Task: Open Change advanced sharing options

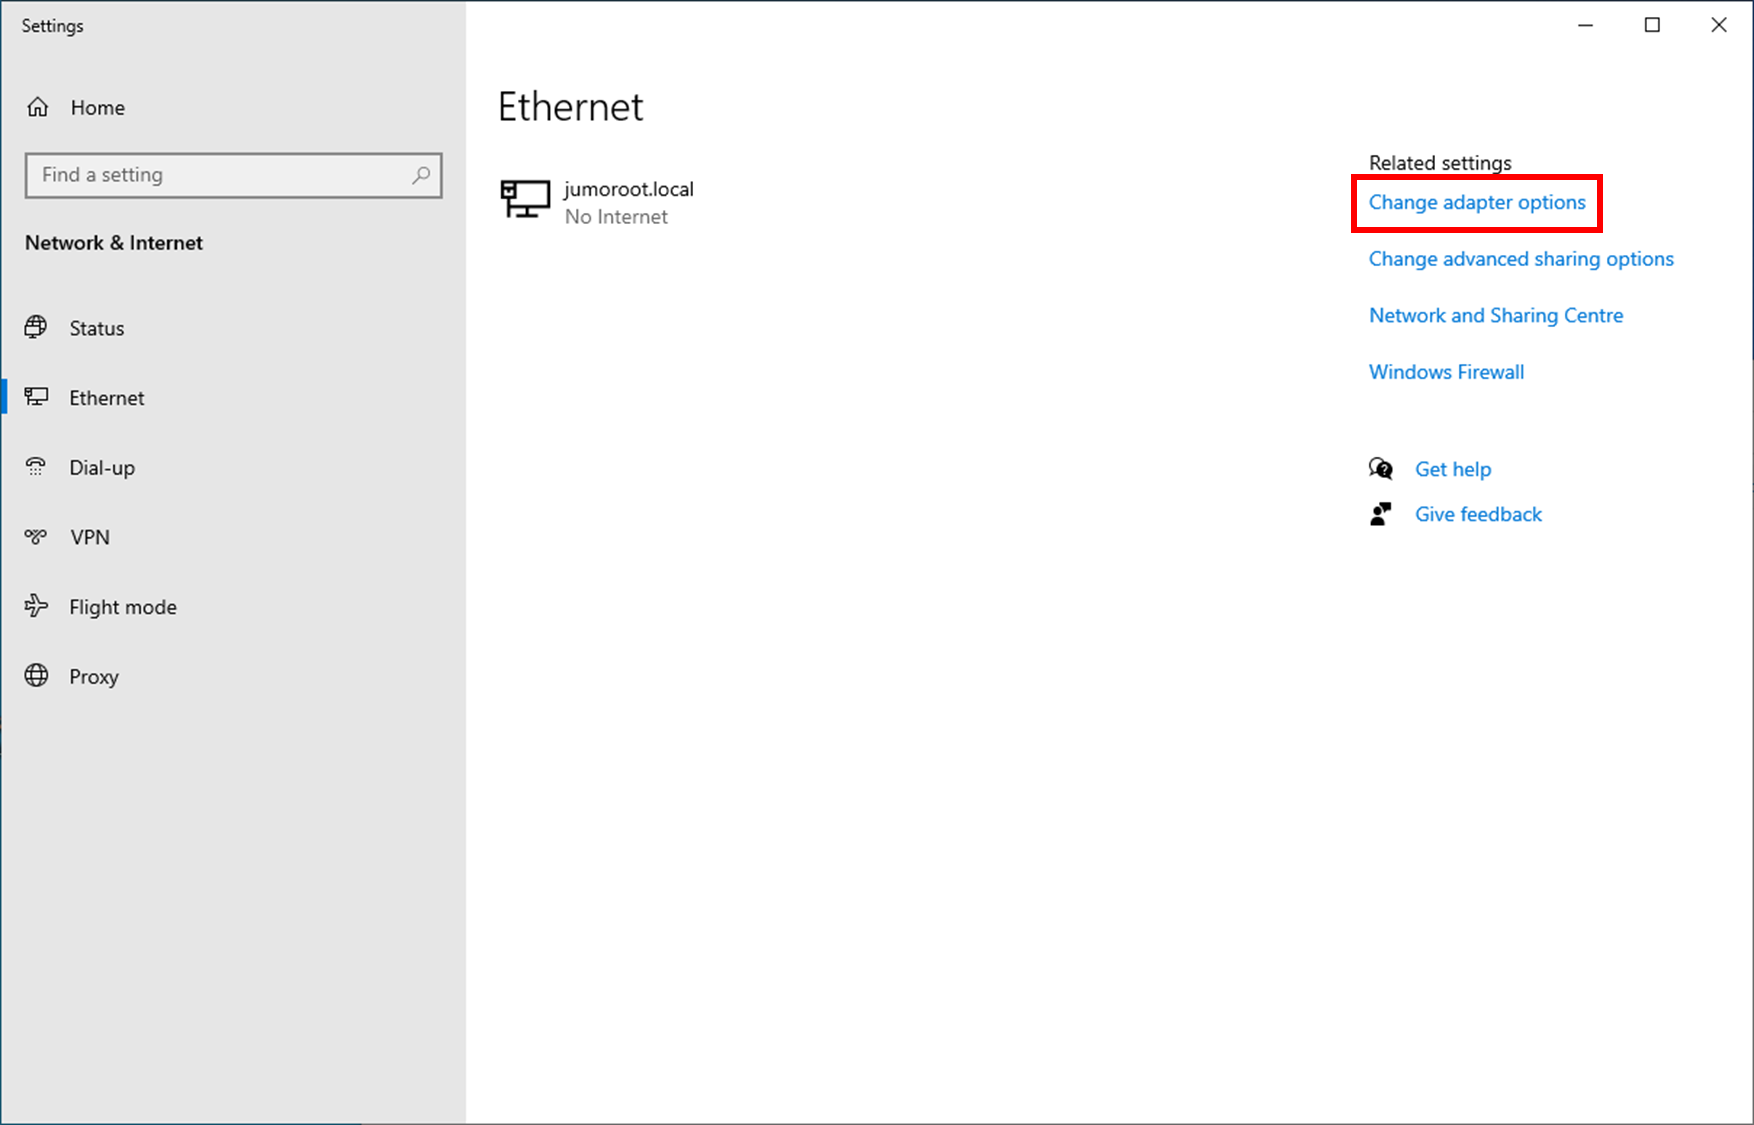Action: 1521,259
